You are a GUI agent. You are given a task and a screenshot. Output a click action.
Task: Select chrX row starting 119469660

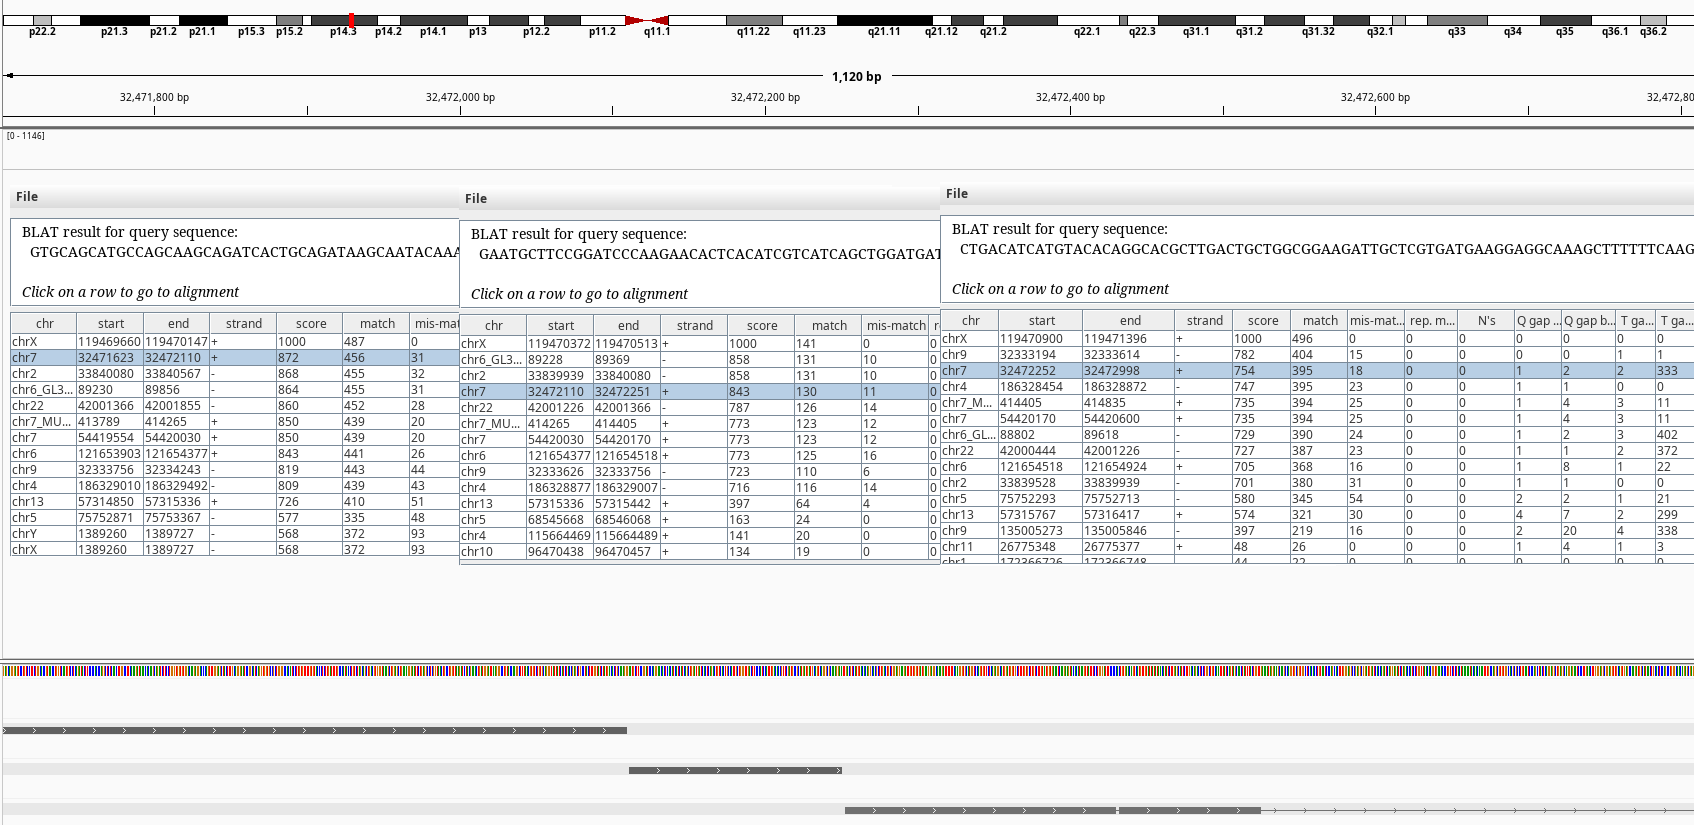click(x=234, y=341)
